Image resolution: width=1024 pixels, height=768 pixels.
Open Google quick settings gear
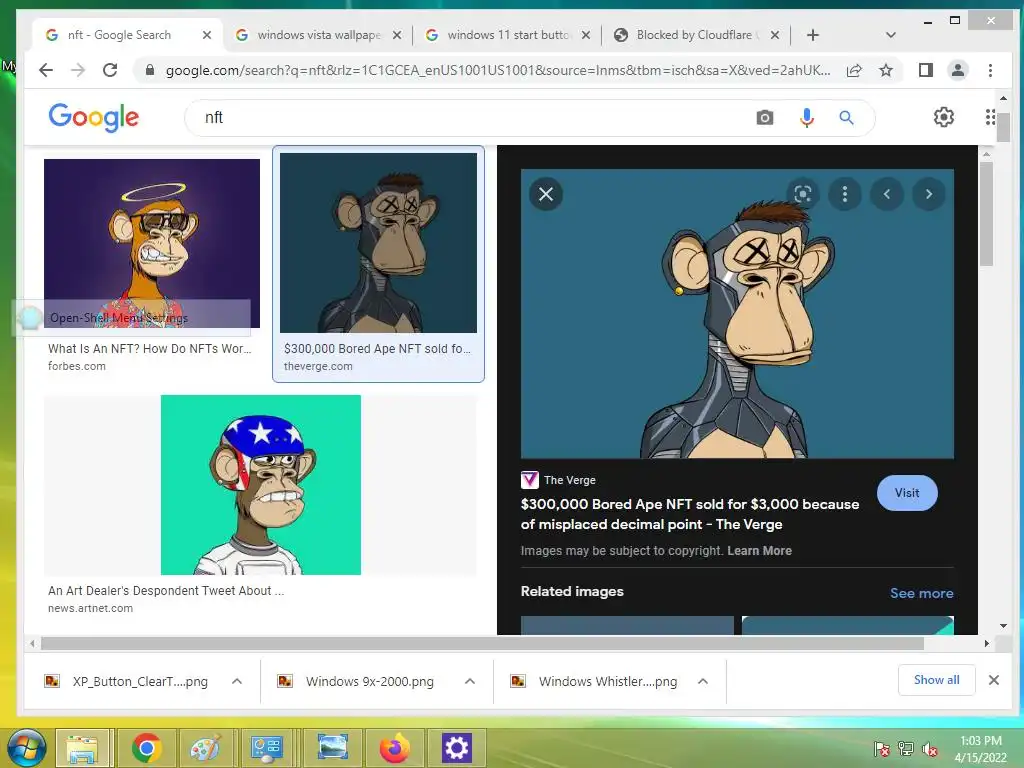(x=943, y=117)
